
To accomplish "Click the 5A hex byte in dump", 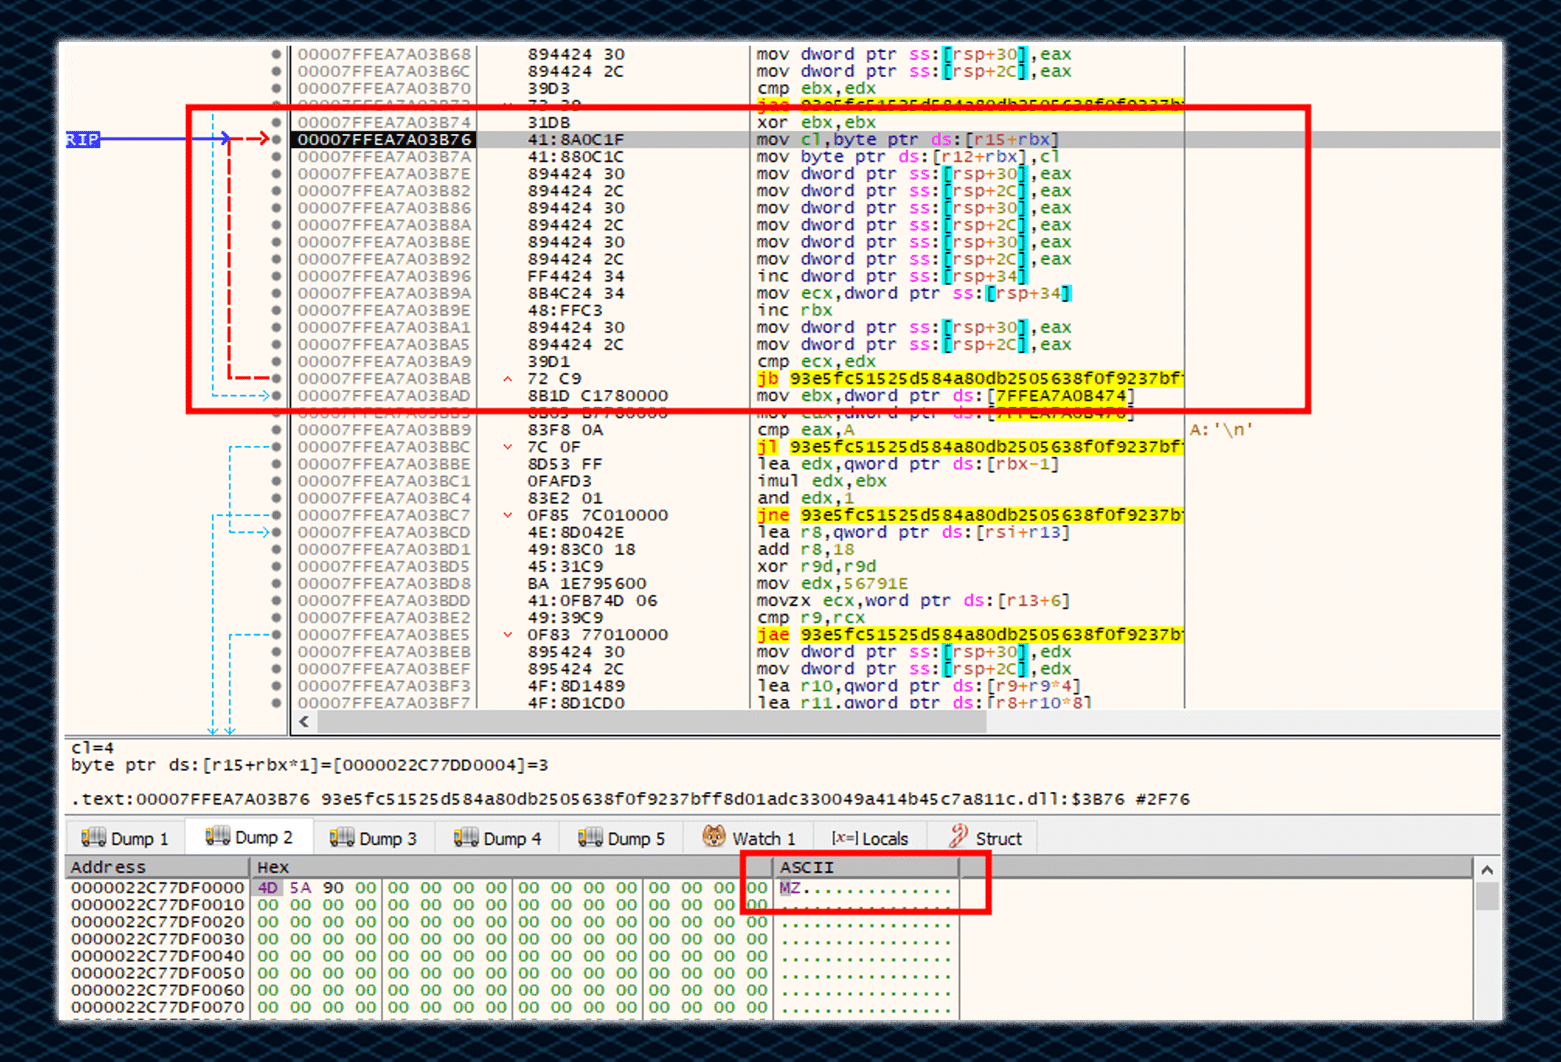I will coord(300,888).
